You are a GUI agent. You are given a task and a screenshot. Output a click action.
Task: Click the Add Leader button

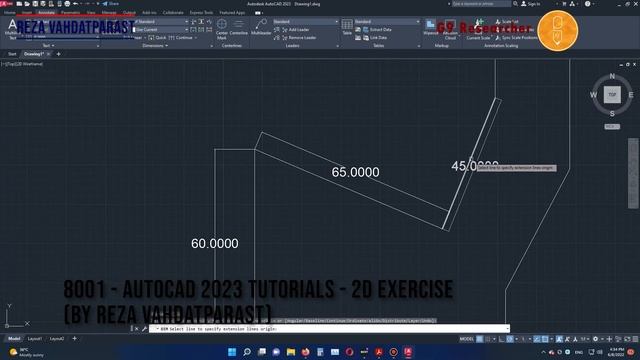[x=295, y=30]
